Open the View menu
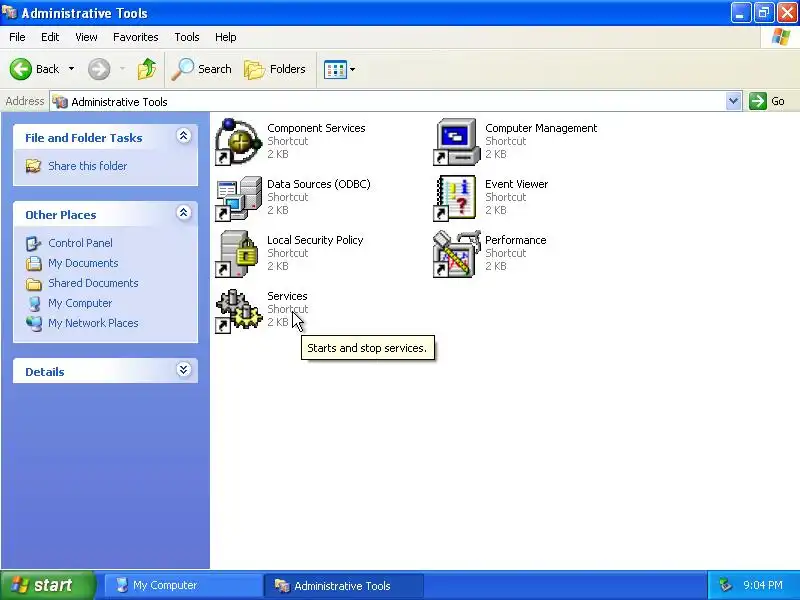800x600 pixels. (86, 37)
